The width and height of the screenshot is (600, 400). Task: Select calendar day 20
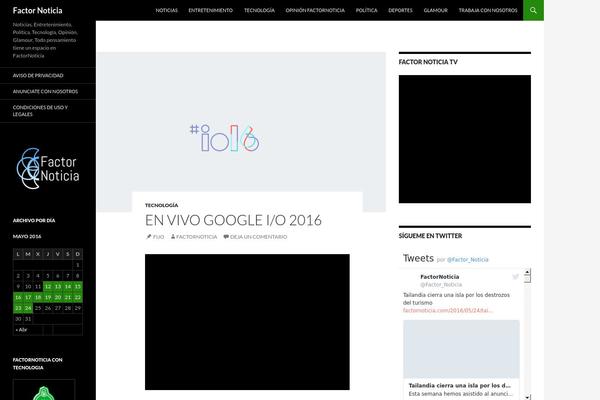pyautogui.click(x=58, y=297)
